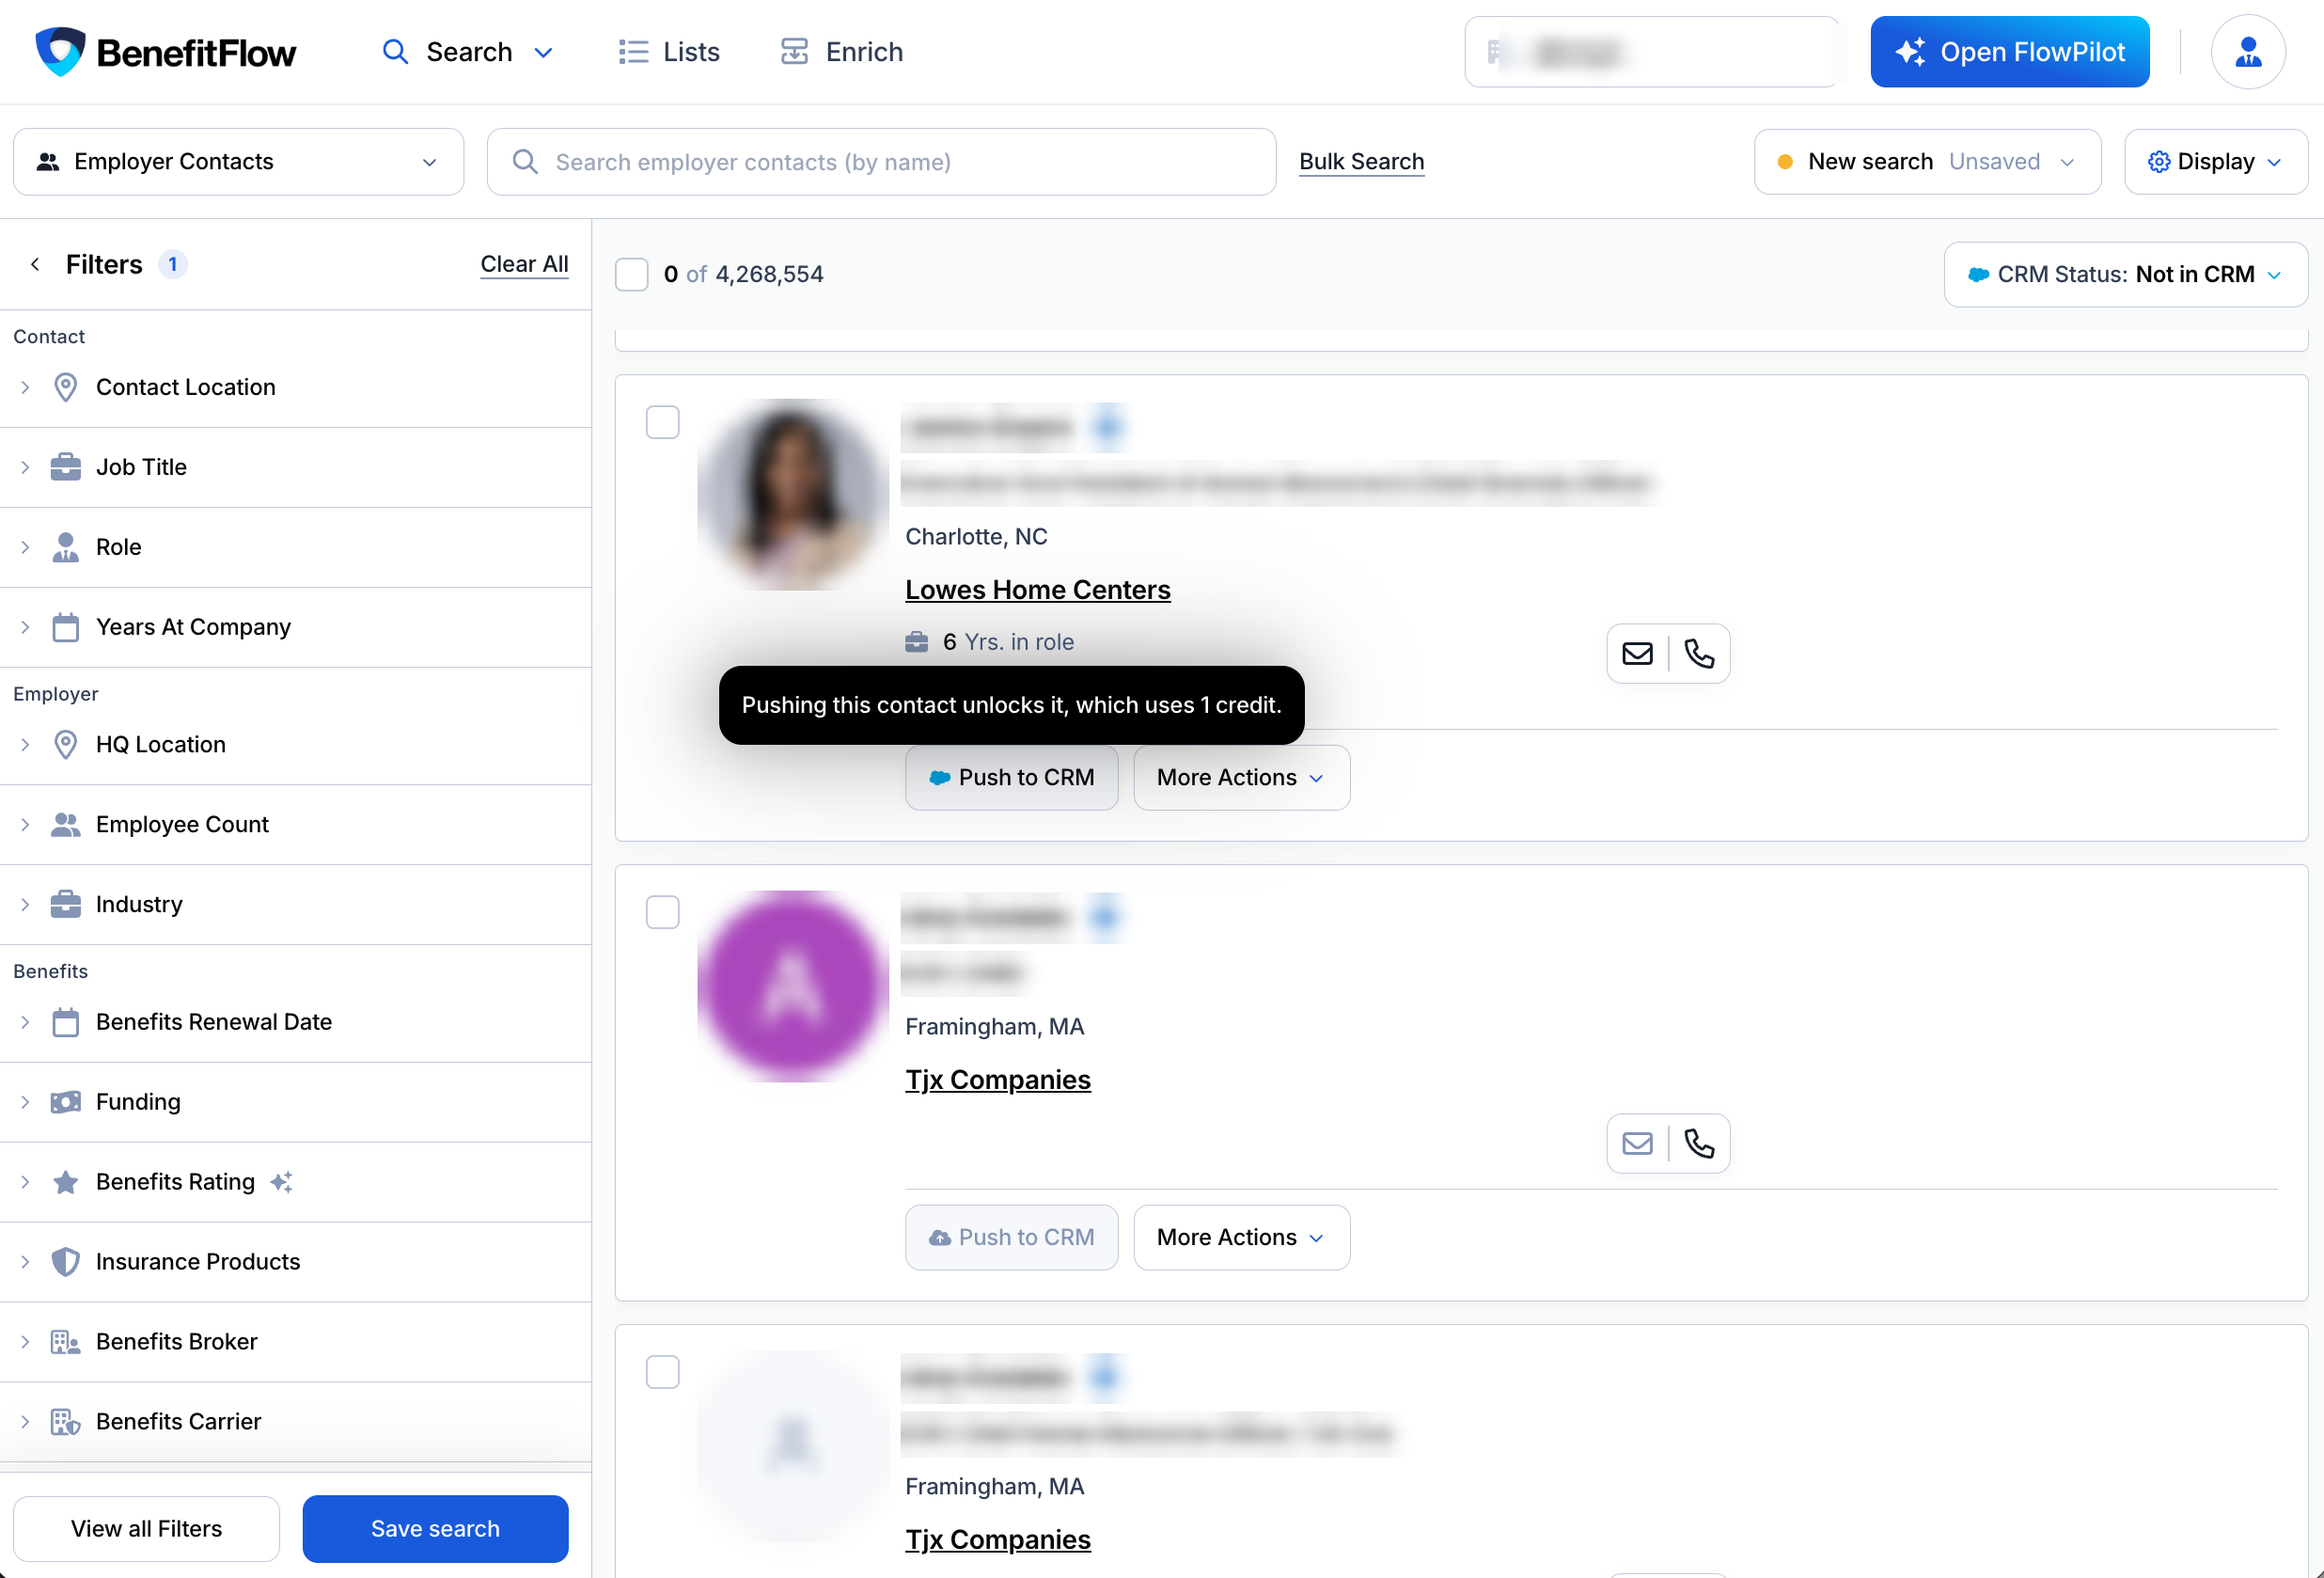Viewport: 2324px width, 1578px height.
Task: Open the Display settings dropdown
Action: pos(2215,162)
